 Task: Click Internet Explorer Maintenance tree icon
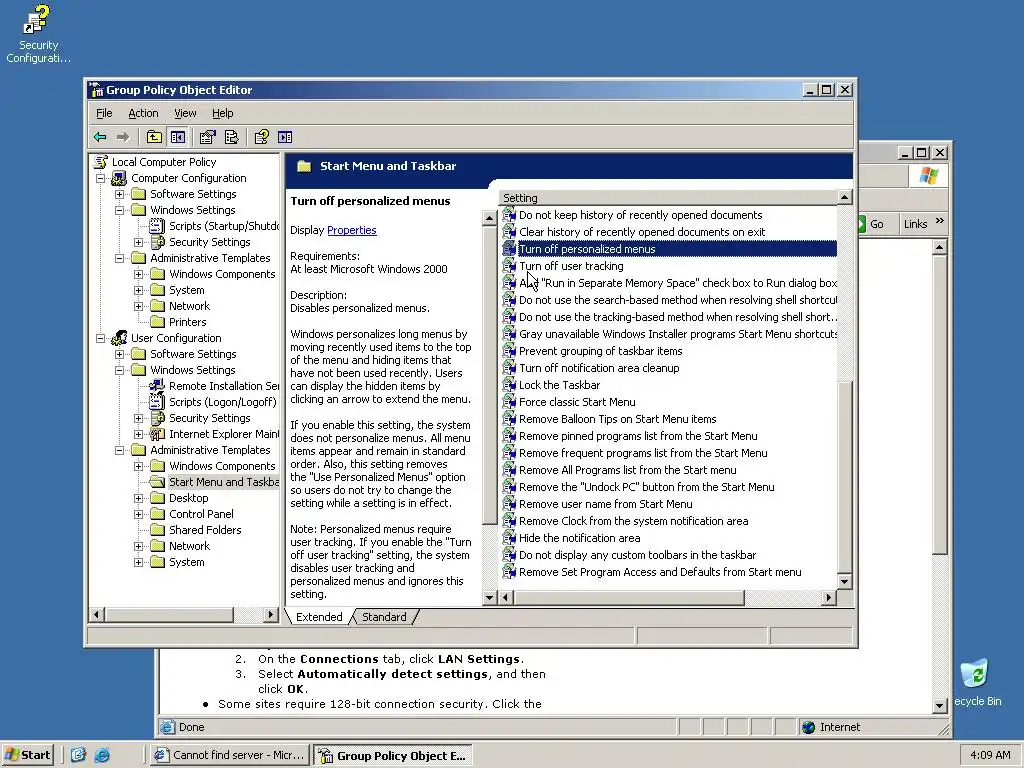(157, 434)
